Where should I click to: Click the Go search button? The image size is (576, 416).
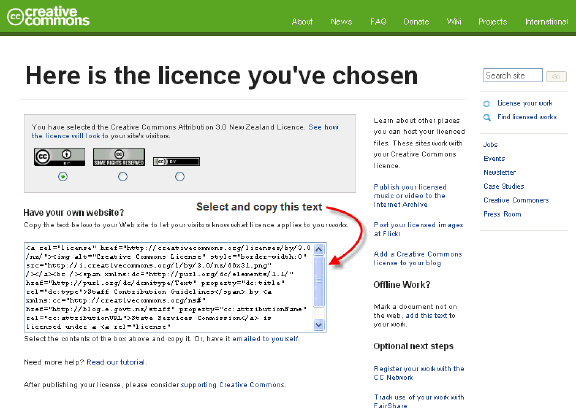[556, 76]
